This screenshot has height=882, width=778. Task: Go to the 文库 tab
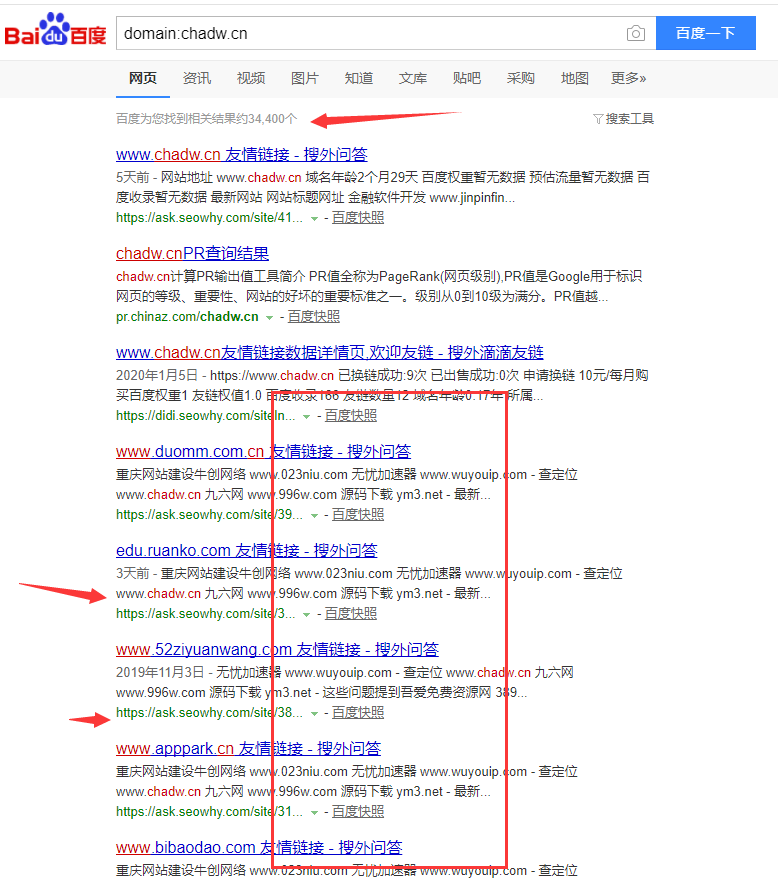point(413,78)
